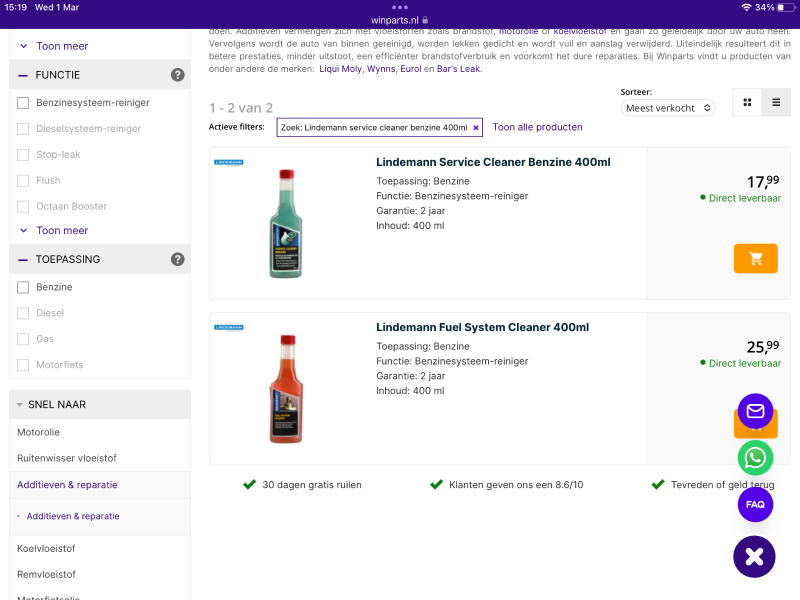Check the Benzinesysteem-reiniger filter
Screen dimensions: 800x600
click(x=23, y=103)
